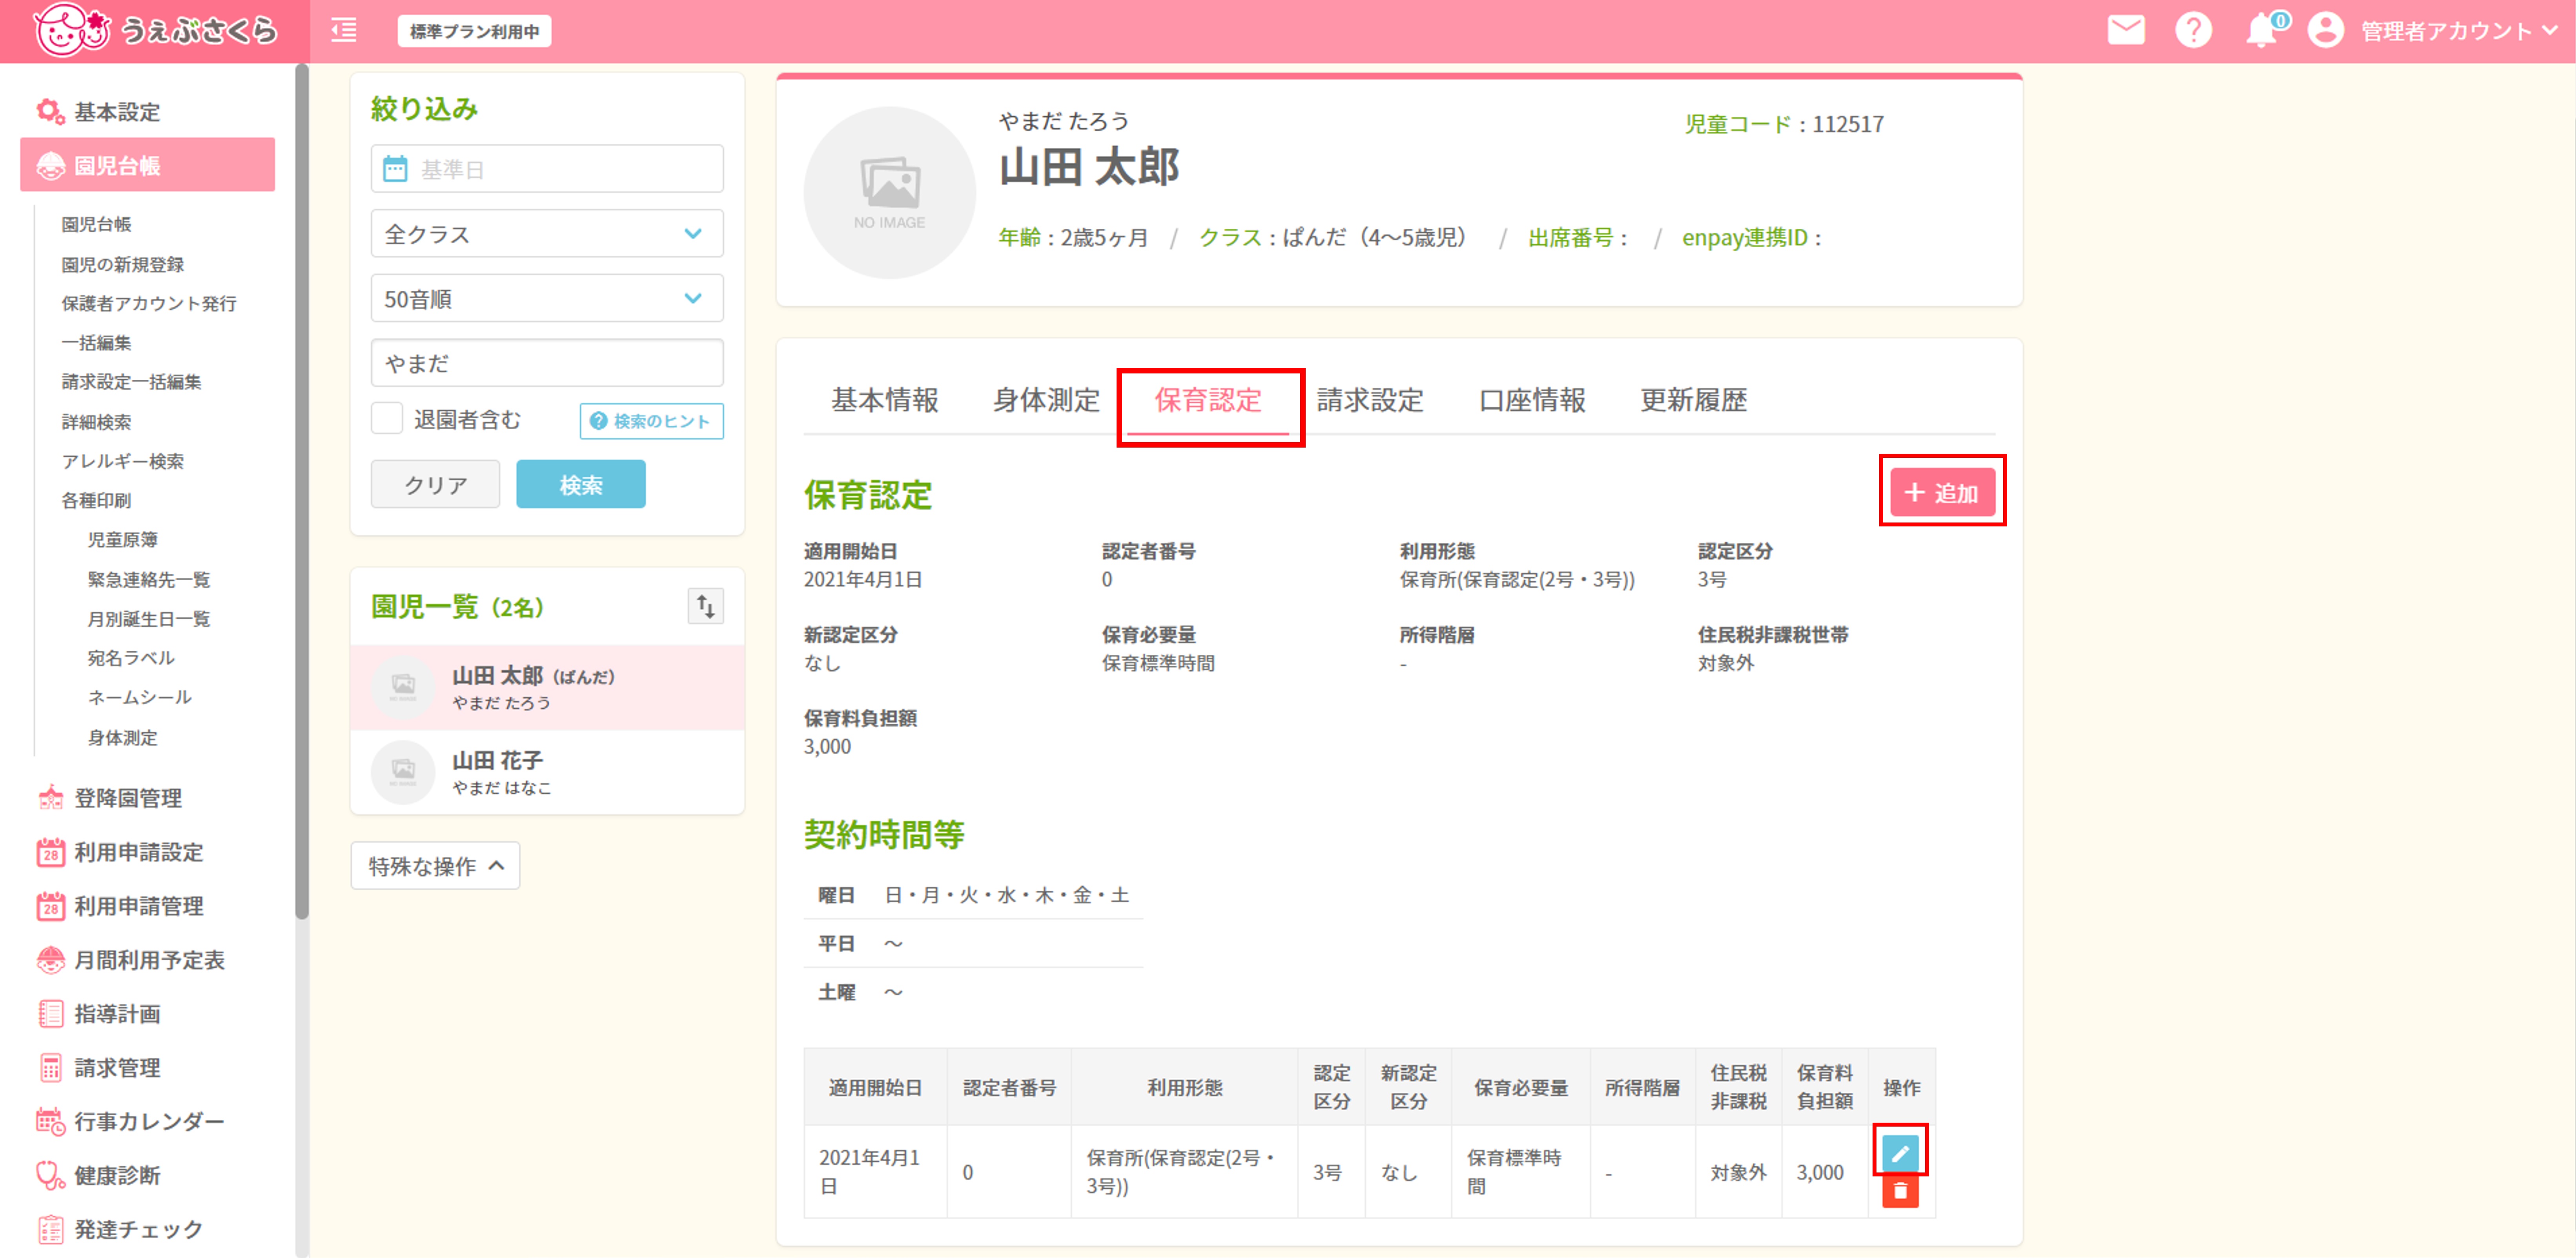Click the name search field containing やまだ

coord(547,363)
